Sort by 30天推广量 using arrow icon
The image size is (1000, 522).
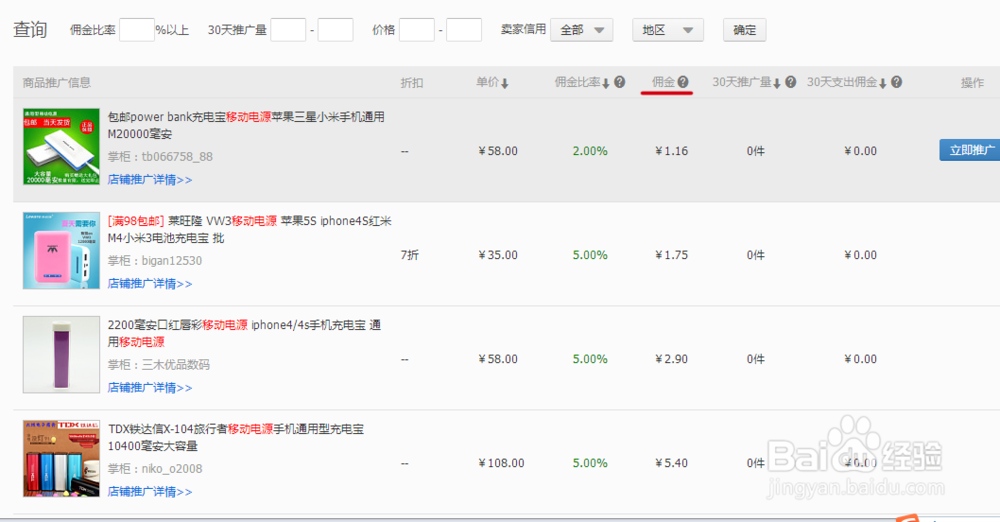(x=777, y=84)
